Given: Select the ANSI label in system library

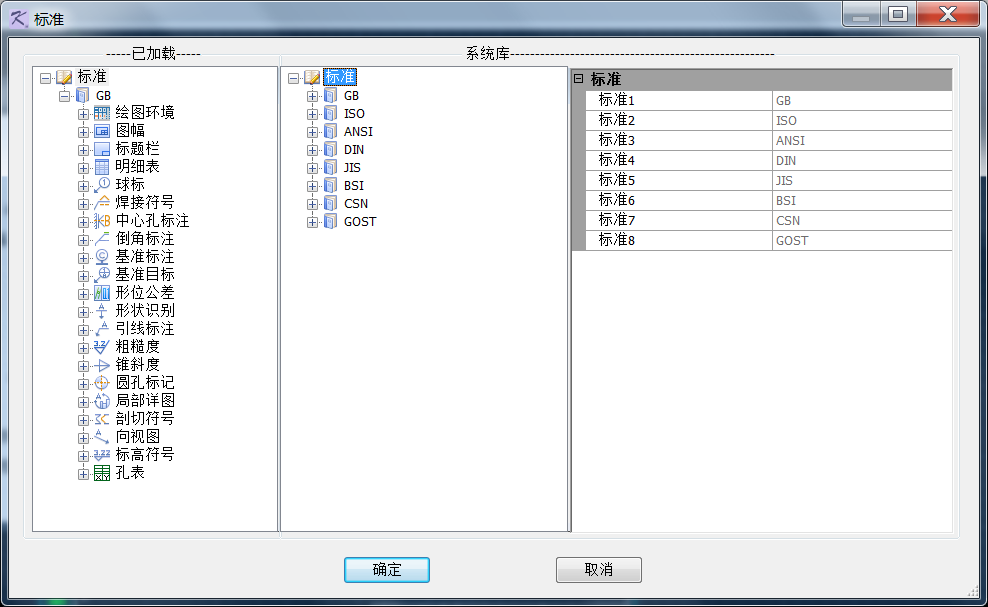Looking at the screenshot, I should (x=359, y=132).
